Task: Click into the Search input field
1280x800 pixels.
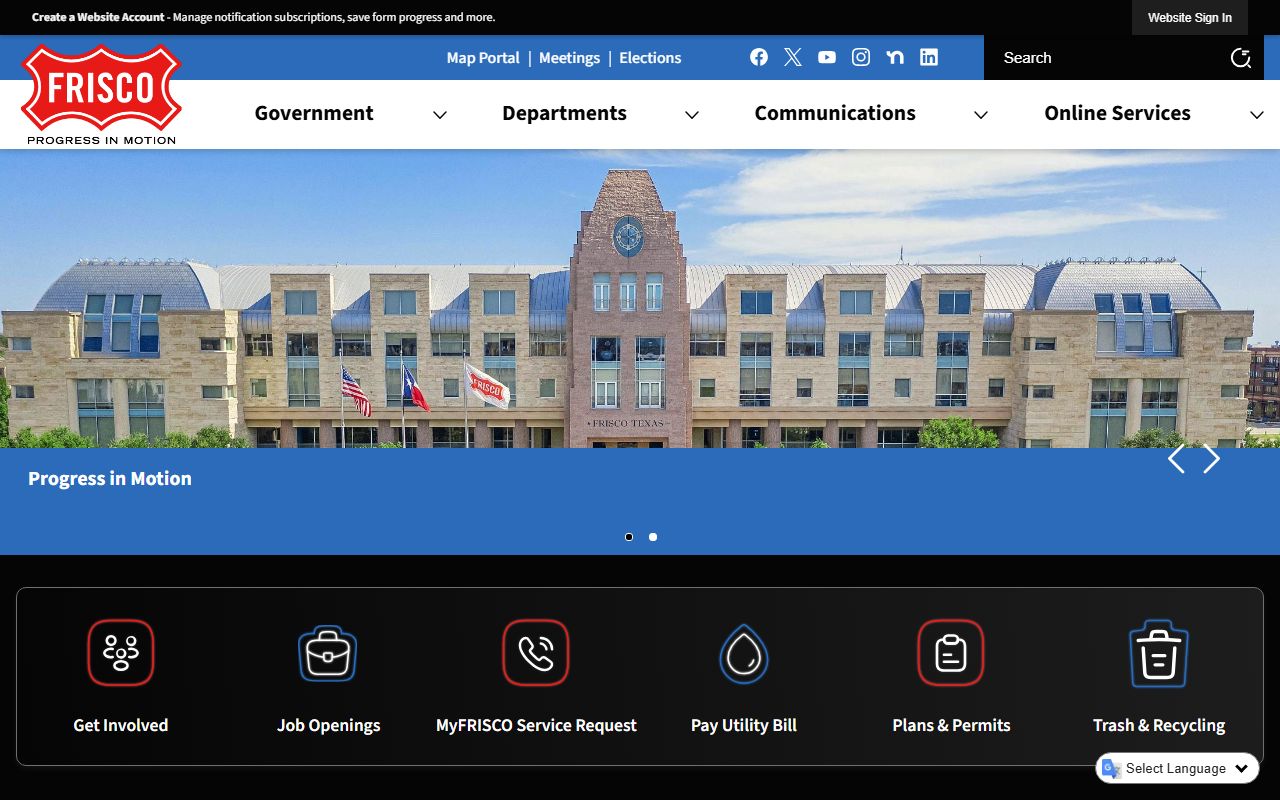Action: point(1100,58)
